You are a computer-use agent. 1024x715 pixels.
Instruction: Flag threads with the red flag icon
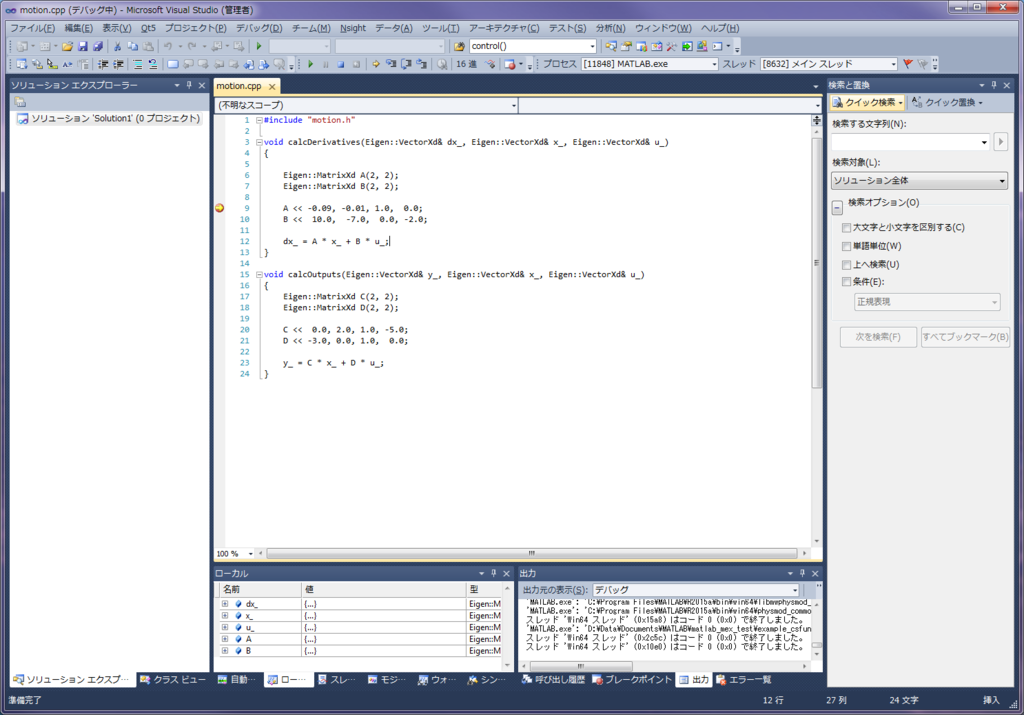pos(908,64)
